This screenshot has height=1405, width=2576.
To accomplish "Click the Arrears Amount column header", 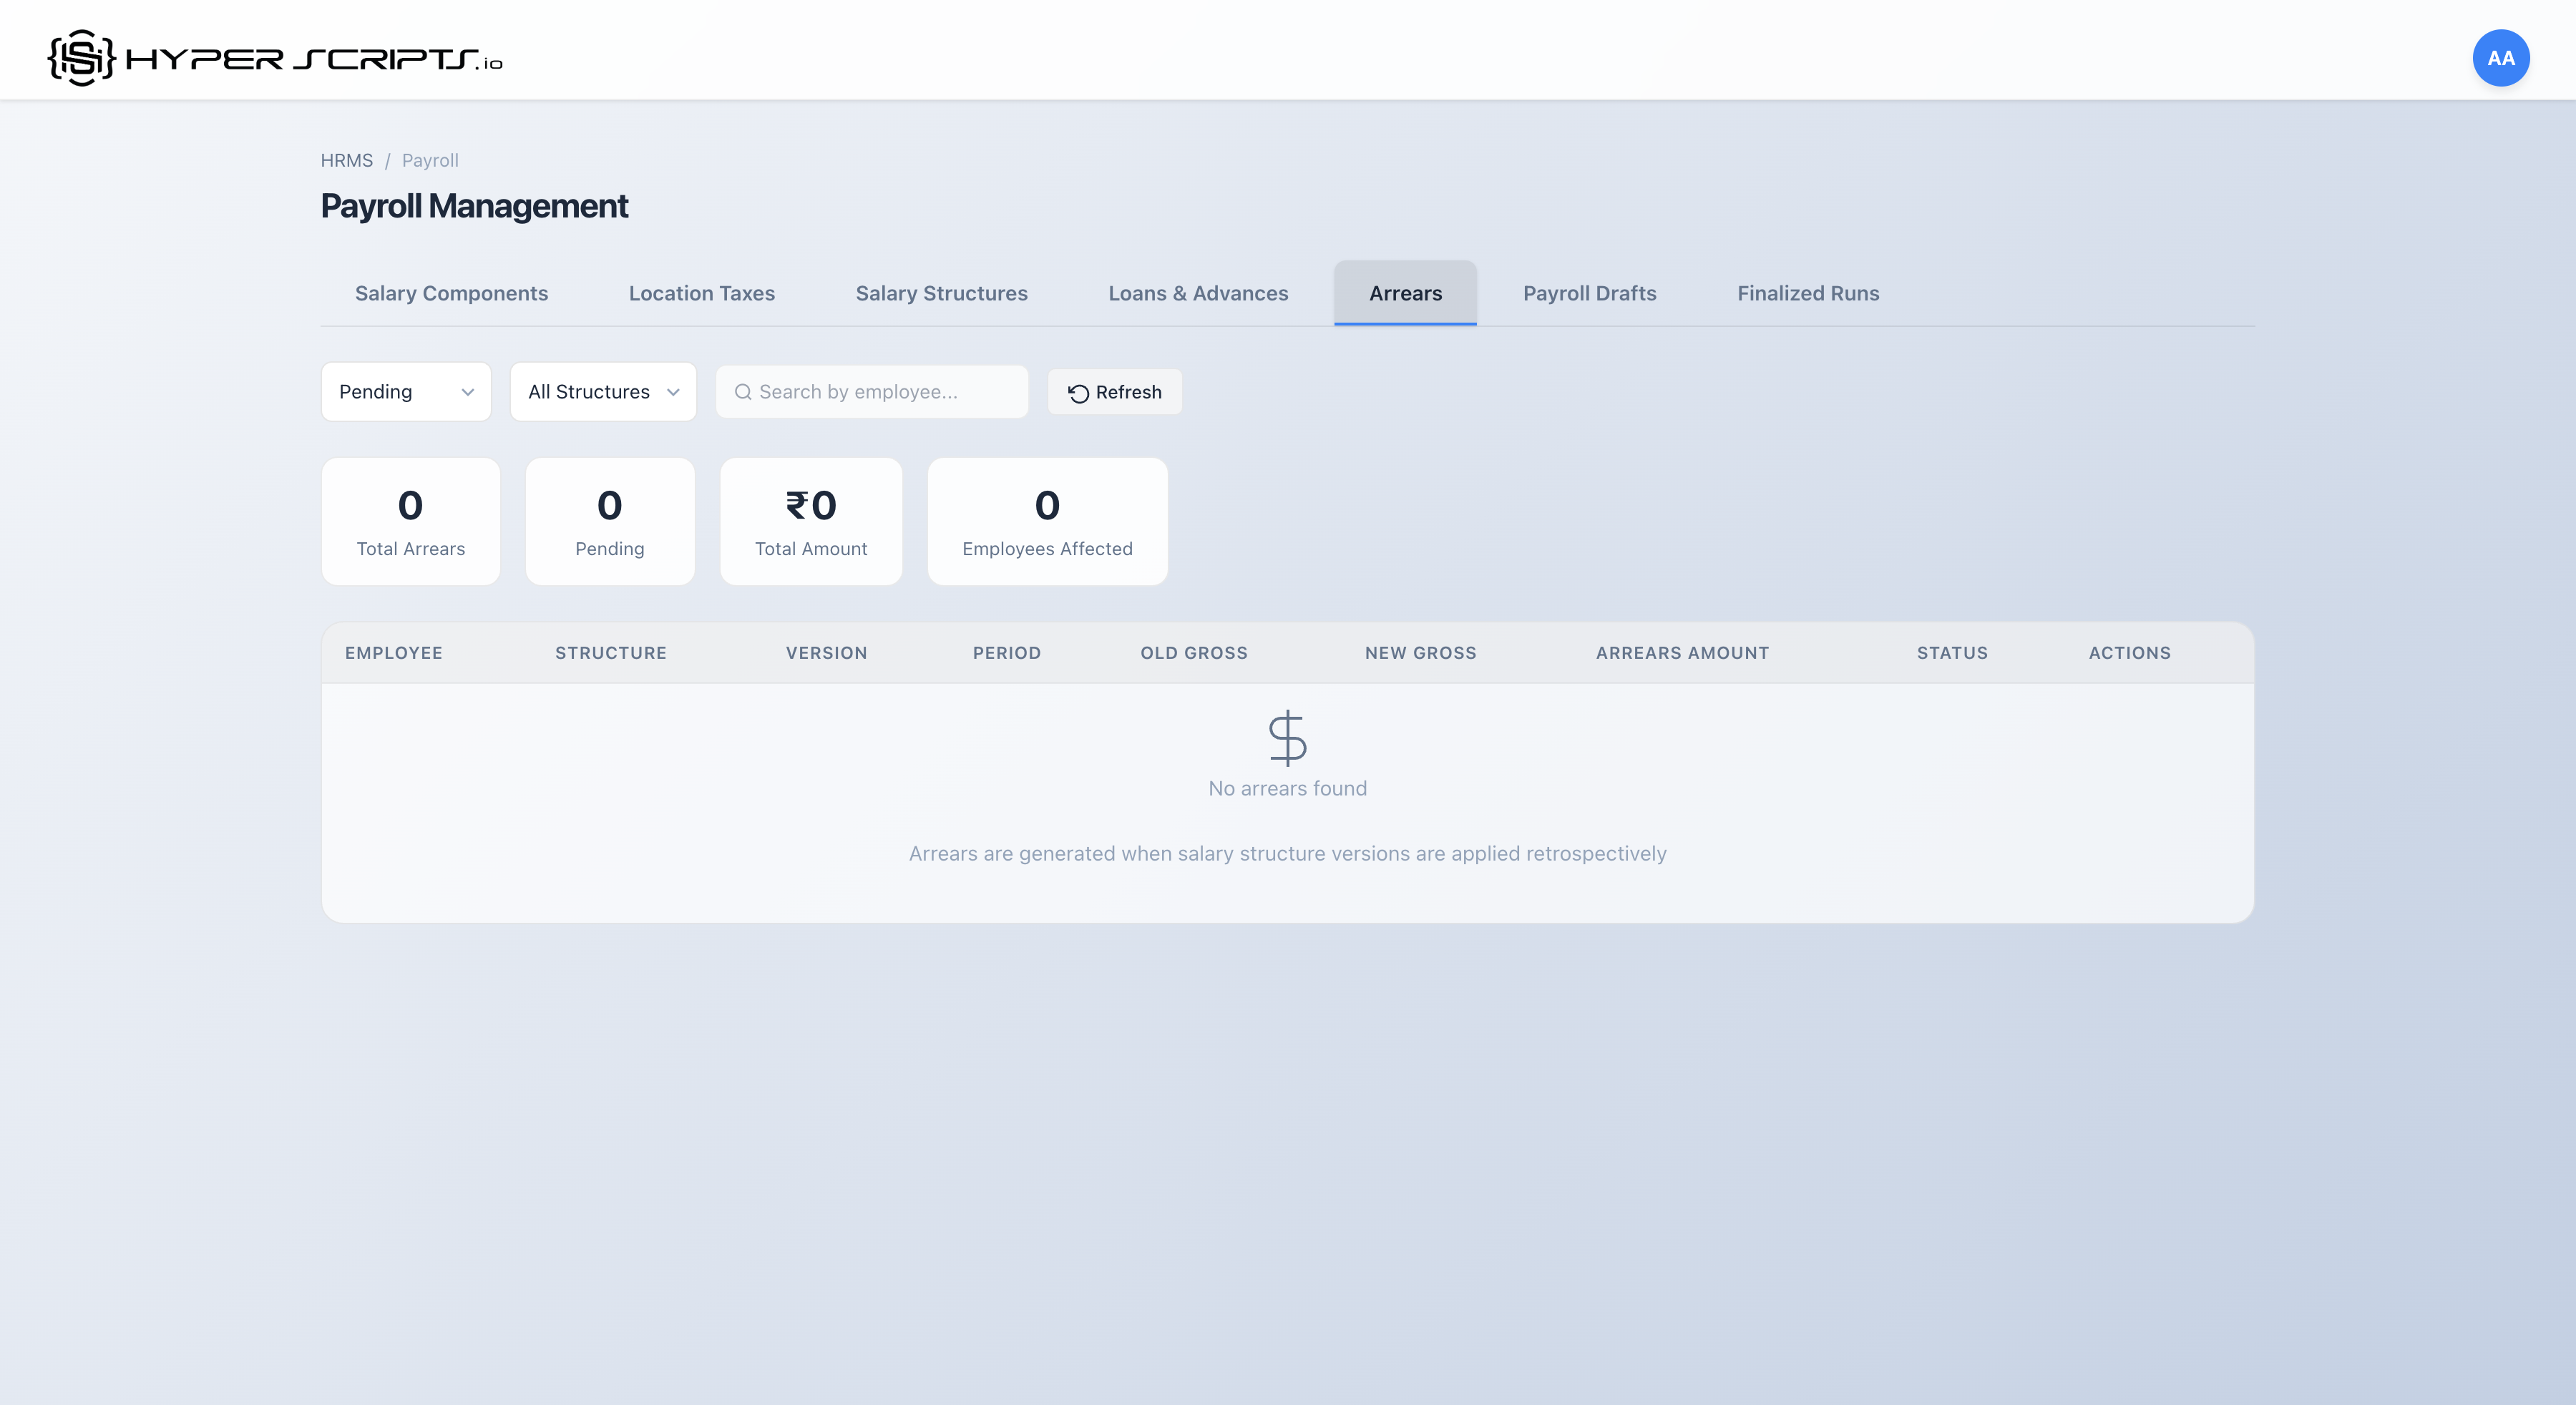I will point(1682,653).
